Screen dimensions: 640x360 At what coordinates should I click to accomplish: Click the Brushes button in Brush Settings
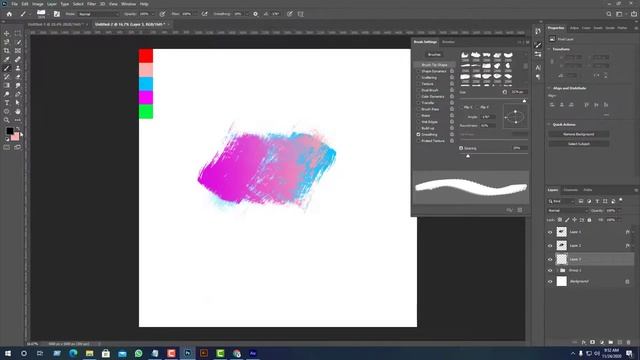(x=434, y=55)
